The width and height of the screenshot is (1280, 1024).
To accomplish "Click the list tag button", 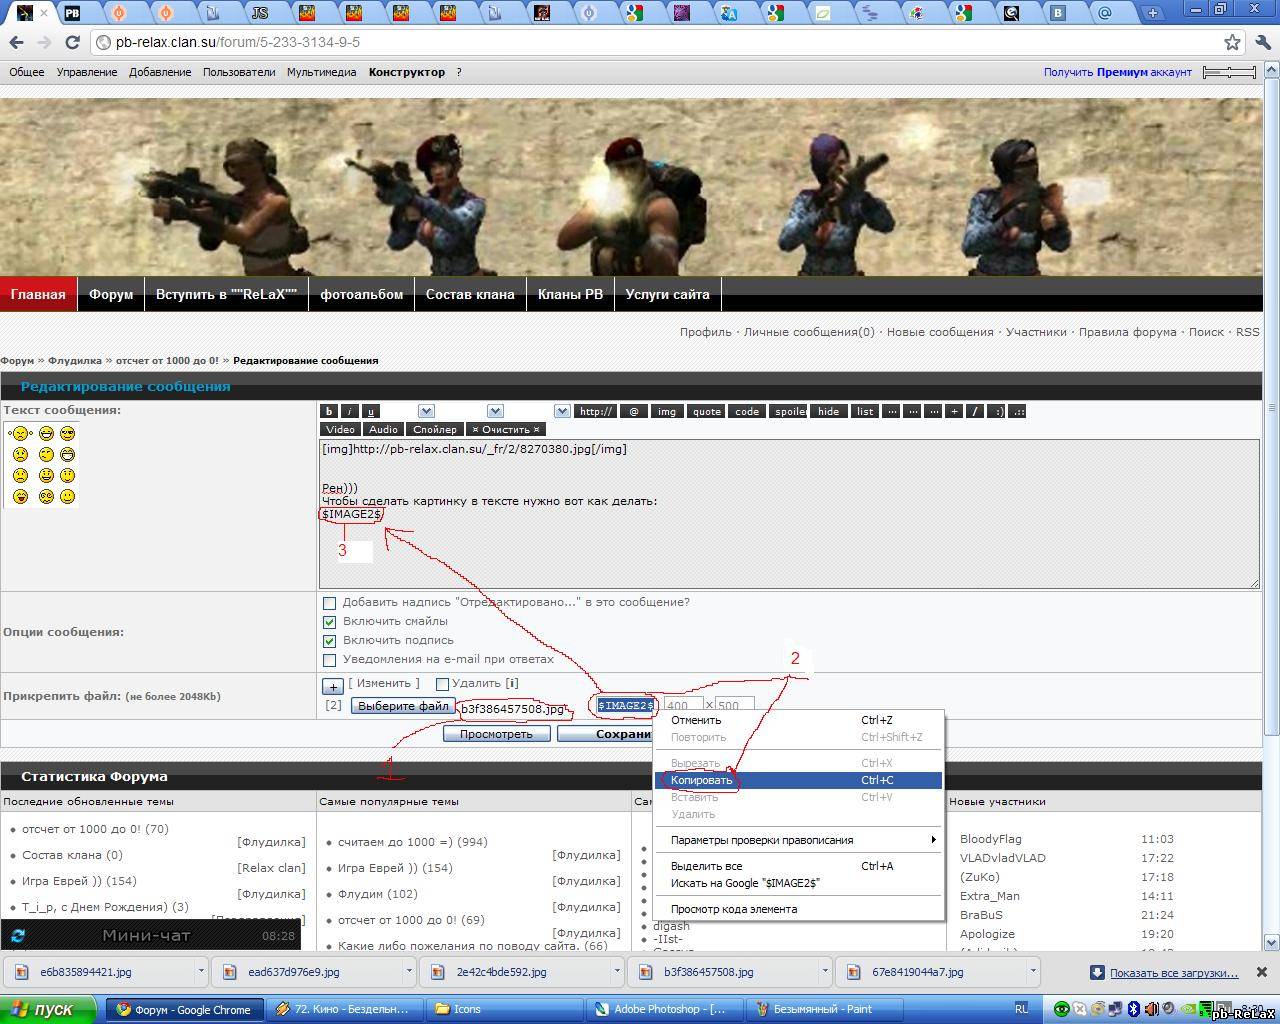I will [x=865, y=411].
